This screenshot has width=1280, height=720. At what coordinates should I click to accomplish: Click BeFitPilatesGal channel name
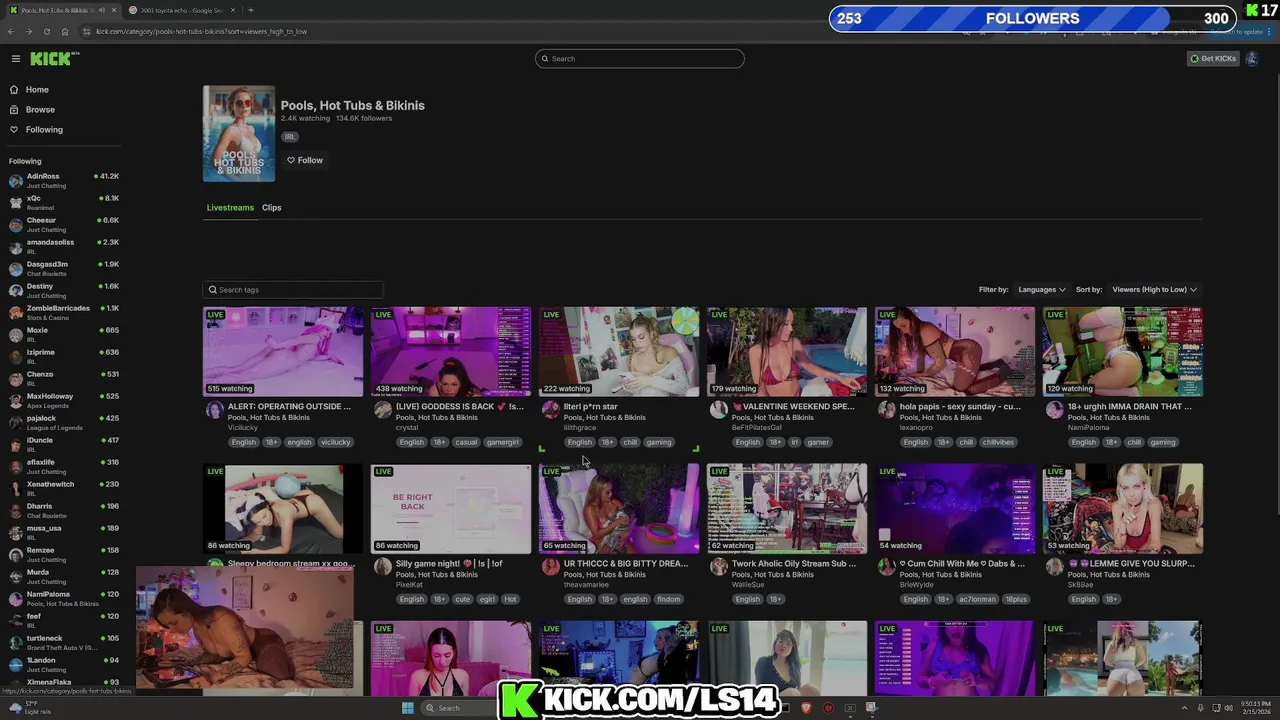click(757, 428)
